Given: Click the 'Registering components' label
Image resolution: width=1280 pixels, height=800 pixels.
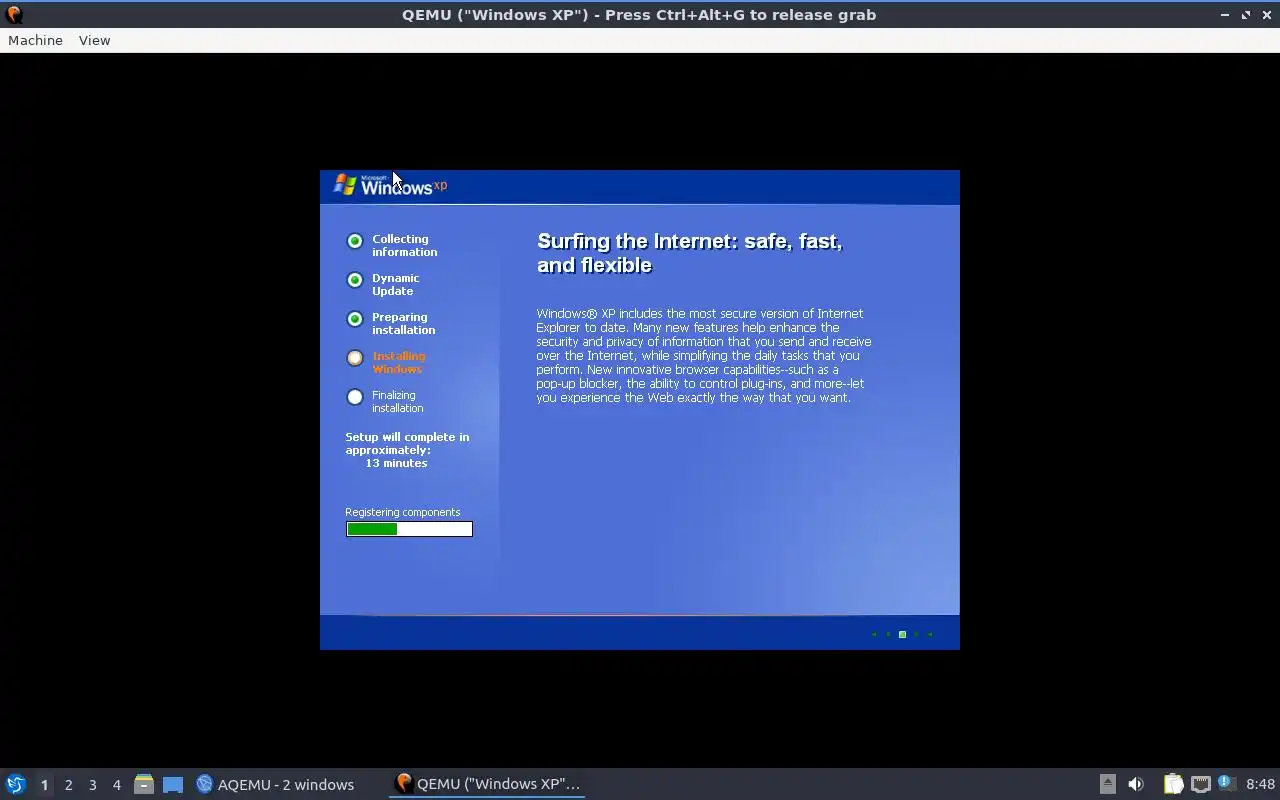Looking at the screenshot, I should (403, 512).
